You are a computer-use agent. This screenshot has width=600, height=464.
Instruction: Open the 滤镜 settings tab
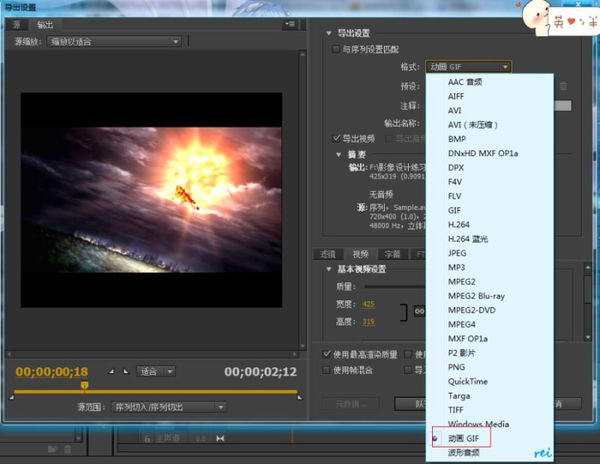pos(328,254)
